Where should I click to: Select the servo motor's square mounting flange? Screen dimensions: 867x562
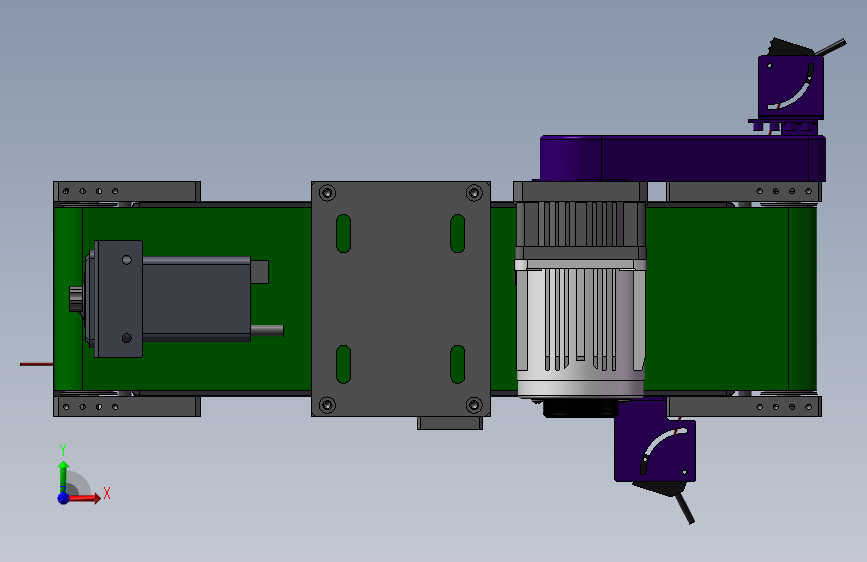pyautogui.click(x=118, y=299)
